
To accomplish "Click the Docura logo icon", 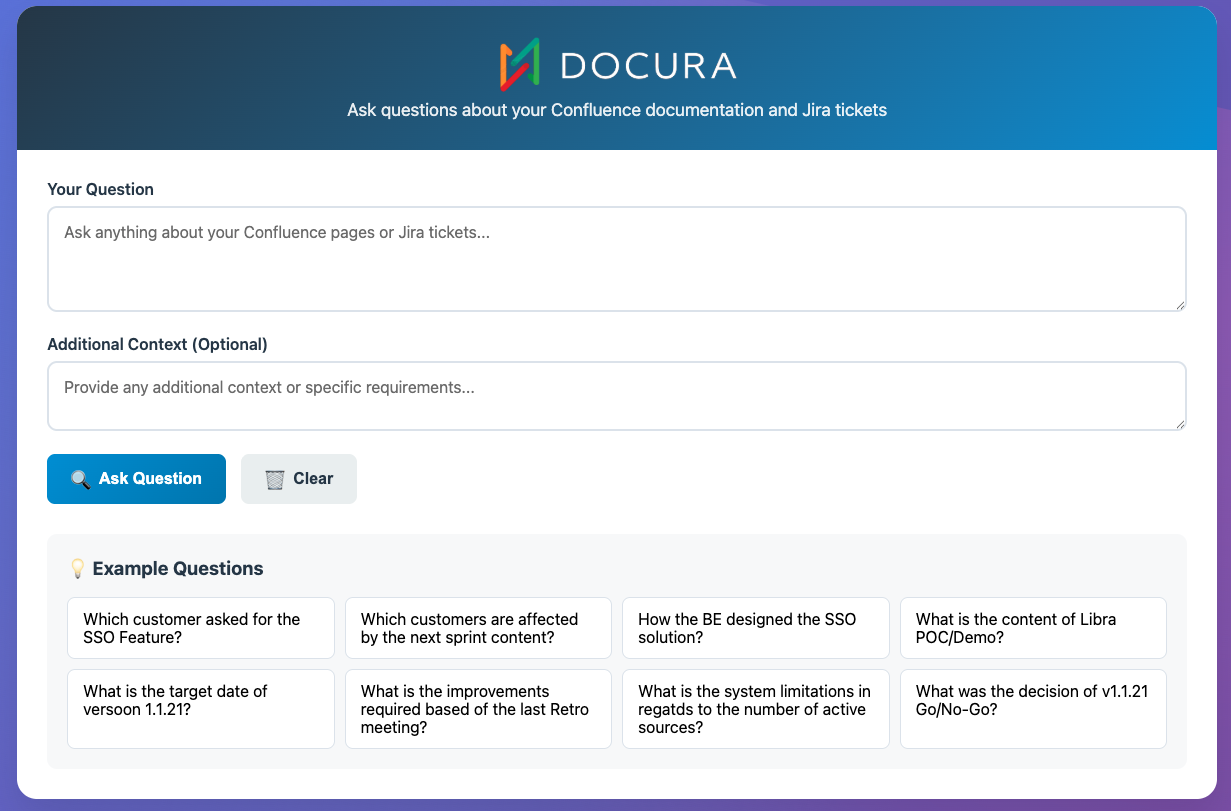I will 520,65.
